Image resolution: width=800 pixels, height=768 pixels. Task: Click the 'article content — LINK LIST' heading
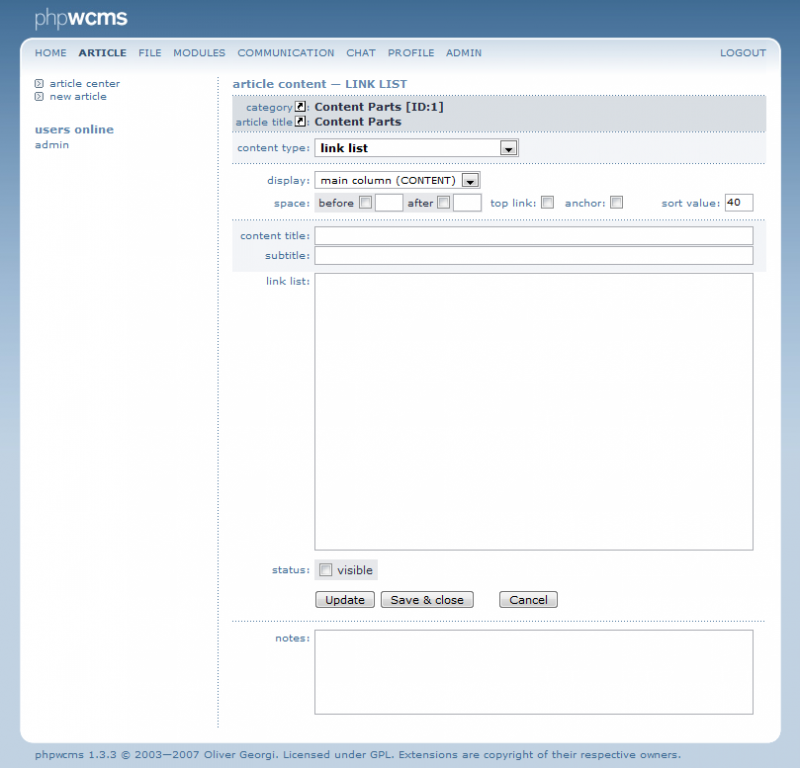[x=320, y=84]
